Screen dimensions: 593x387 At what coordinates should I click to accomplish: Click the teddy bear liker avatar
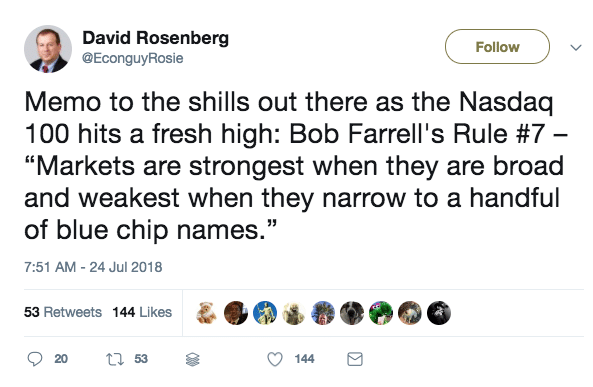(206, 313)
